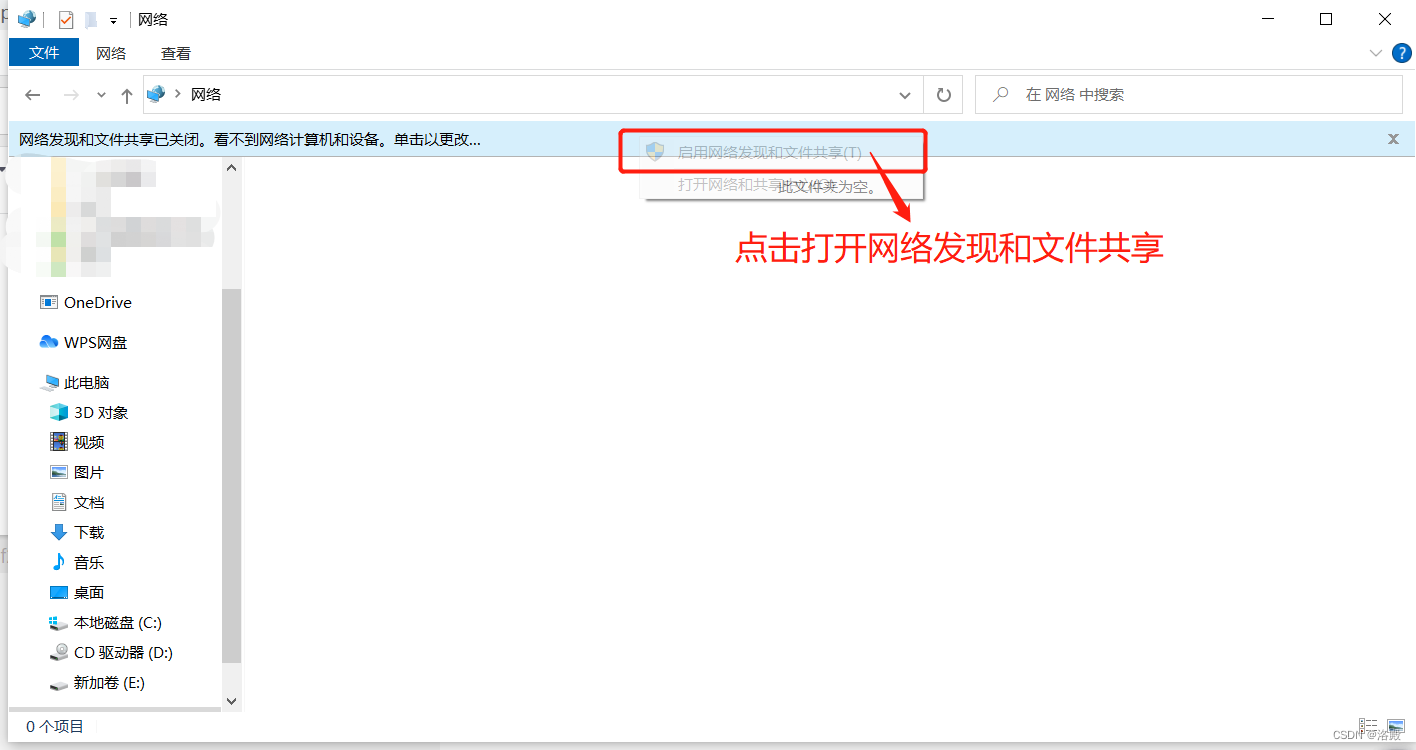1416x750 pixels.
Task: Open quick access toolbar customize dropdown arrow
Action: point(113,20)
